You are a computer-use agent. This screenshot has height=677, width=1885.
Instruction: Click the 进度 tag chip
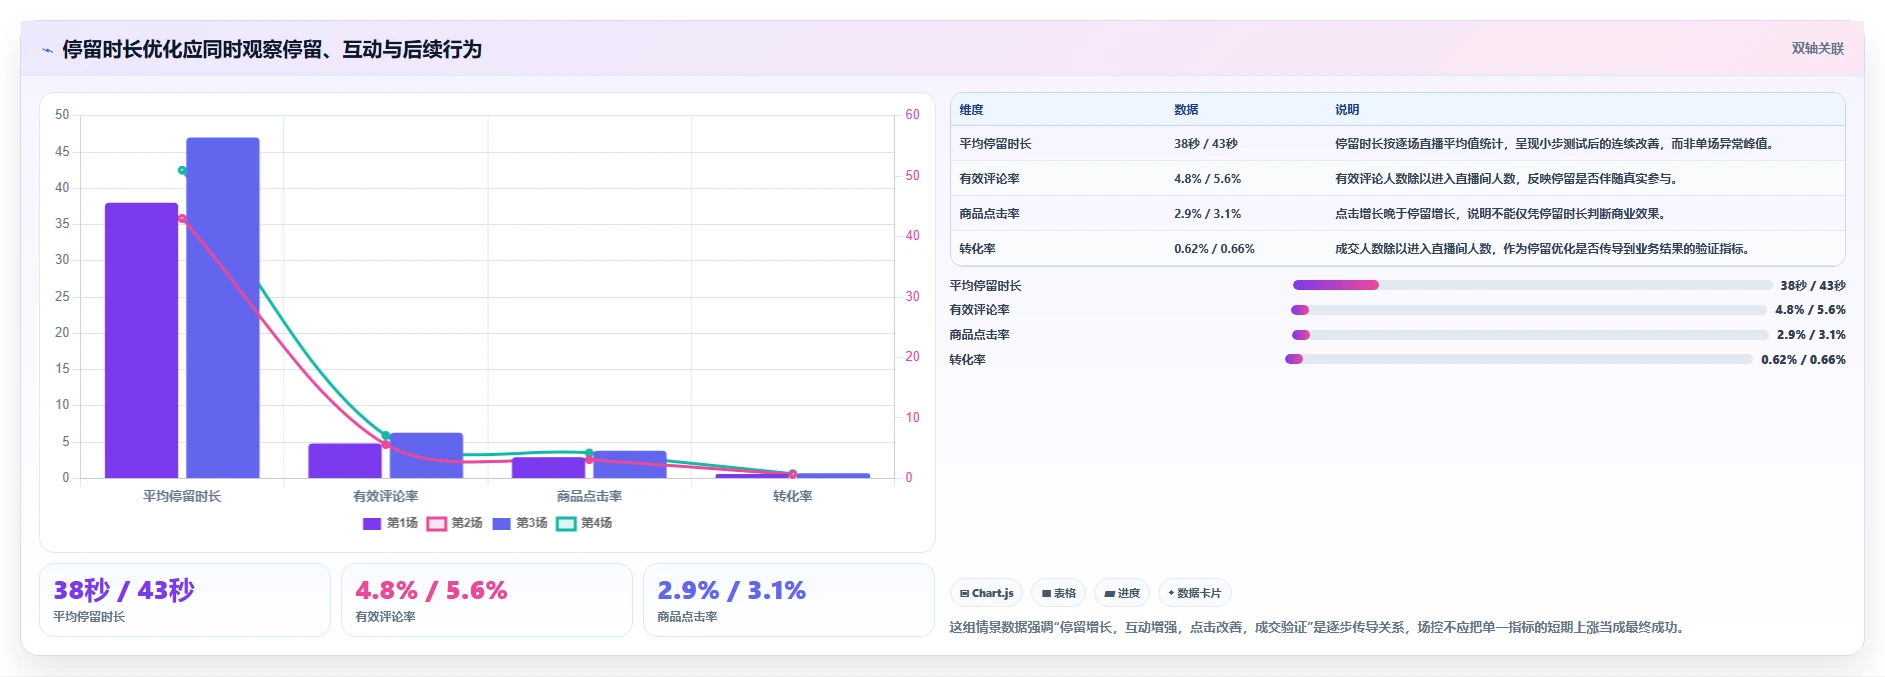tap(1122, 593)
